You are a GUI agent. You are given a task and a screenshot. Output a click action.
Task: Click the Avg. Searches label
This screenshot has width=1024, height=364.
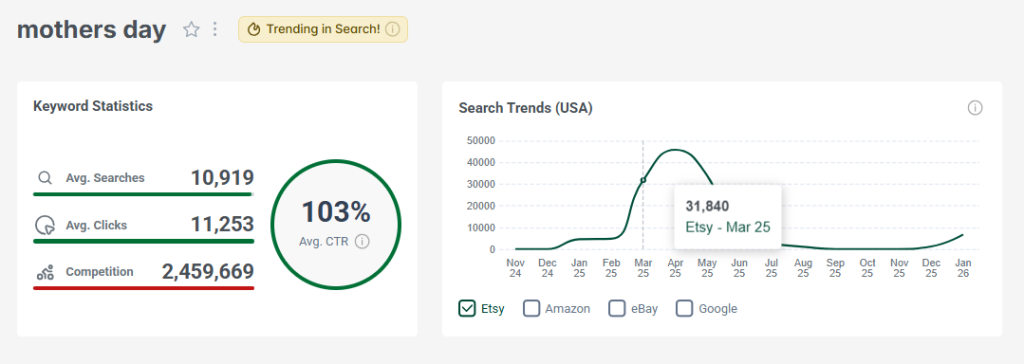(x=105, y=178)
